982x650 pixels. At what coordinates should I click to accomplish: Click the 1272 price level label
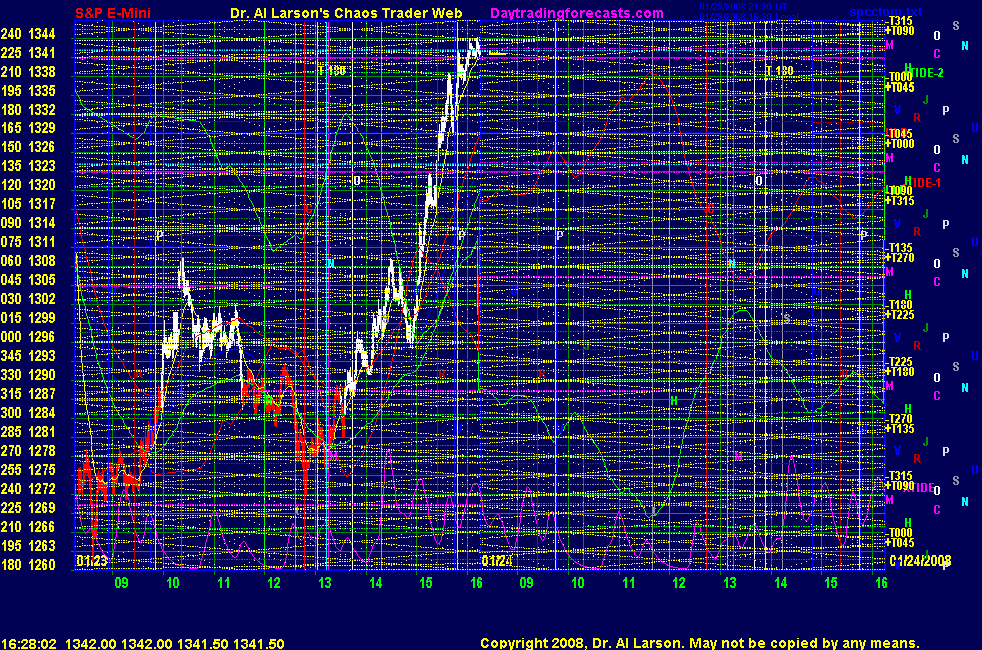[x=41, y=489]
